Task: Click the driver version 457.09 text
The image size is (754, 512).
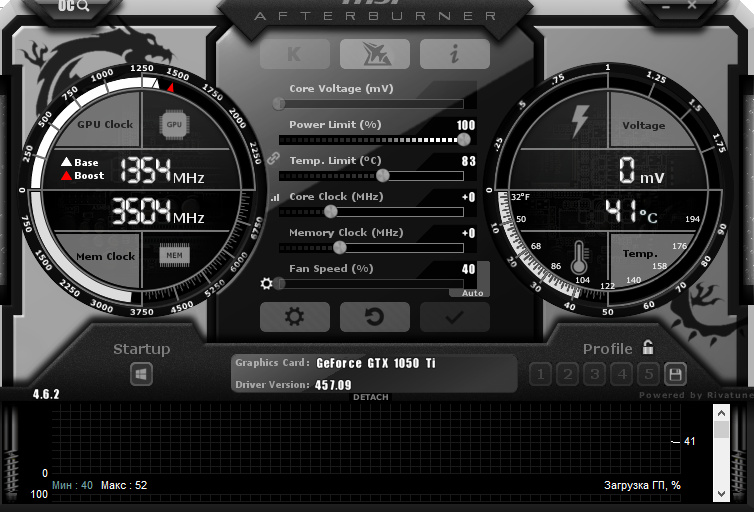Action: click(333, 385)
